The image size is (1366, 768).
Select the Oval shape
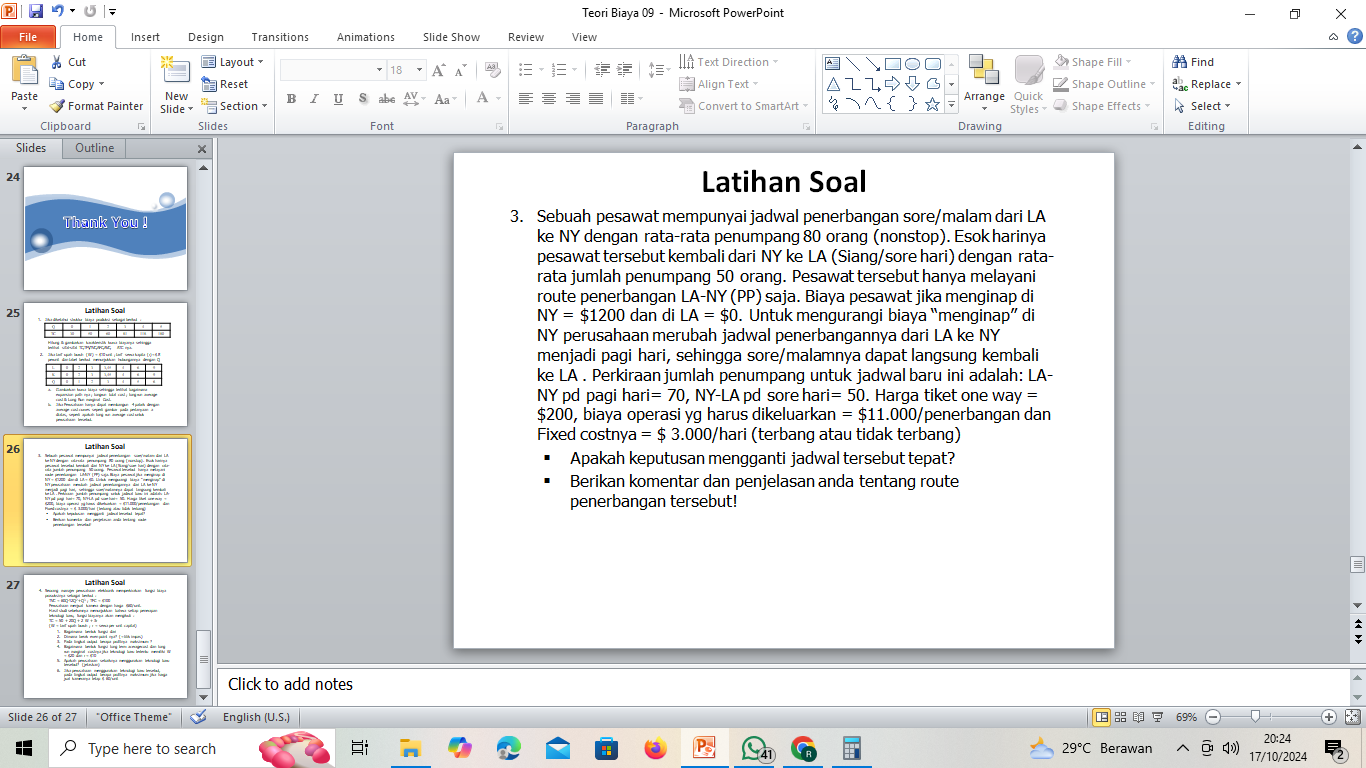click(x=912, y=63)
